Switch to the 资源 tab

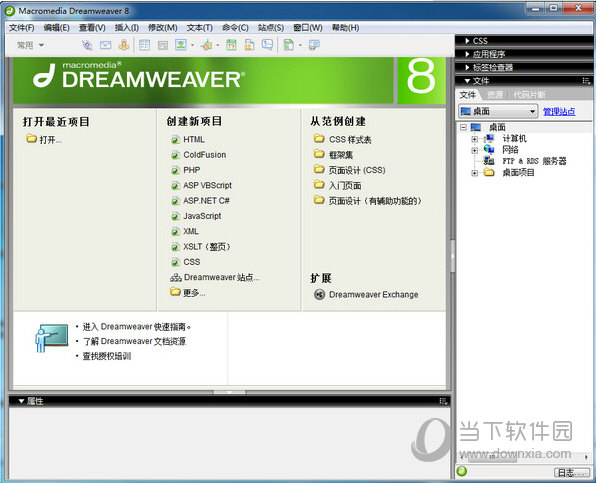coord(495,95)
